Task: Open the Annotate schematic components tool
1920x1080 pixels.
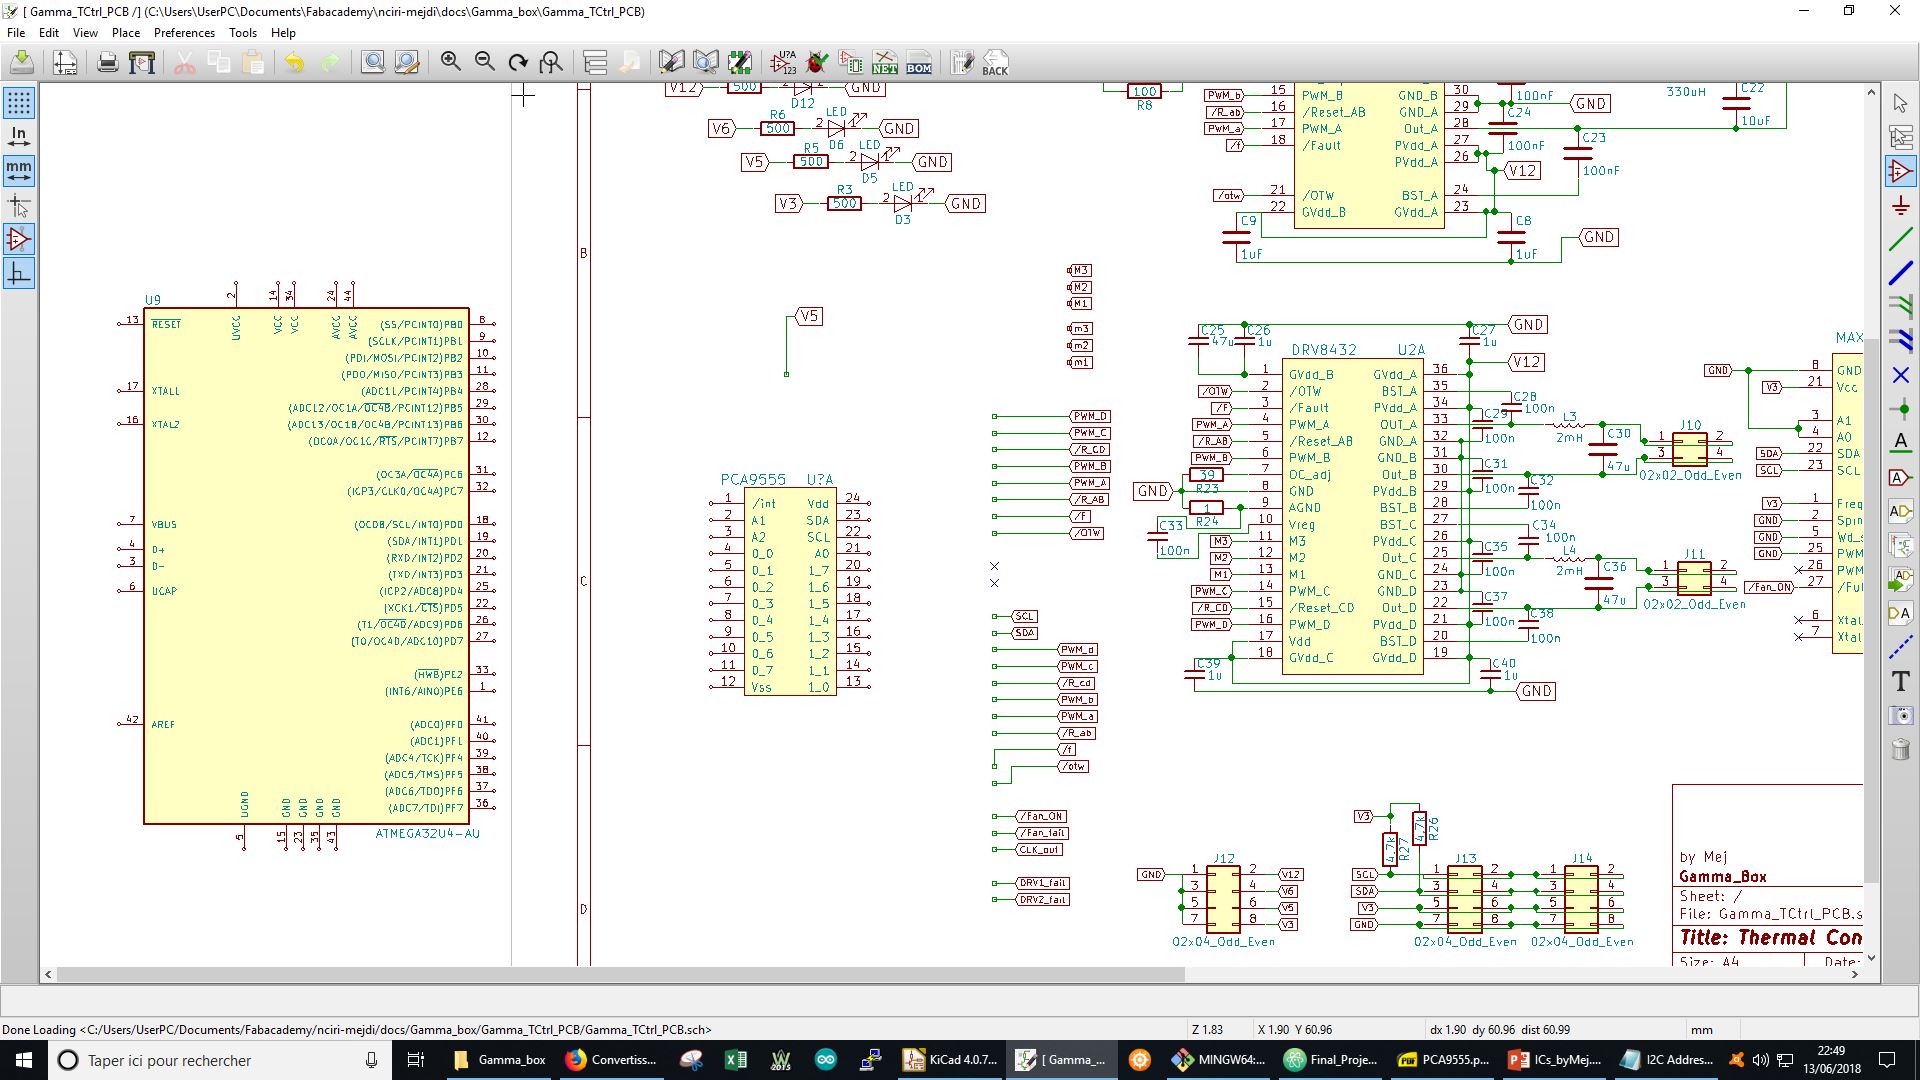Action: tap(783, 63)
